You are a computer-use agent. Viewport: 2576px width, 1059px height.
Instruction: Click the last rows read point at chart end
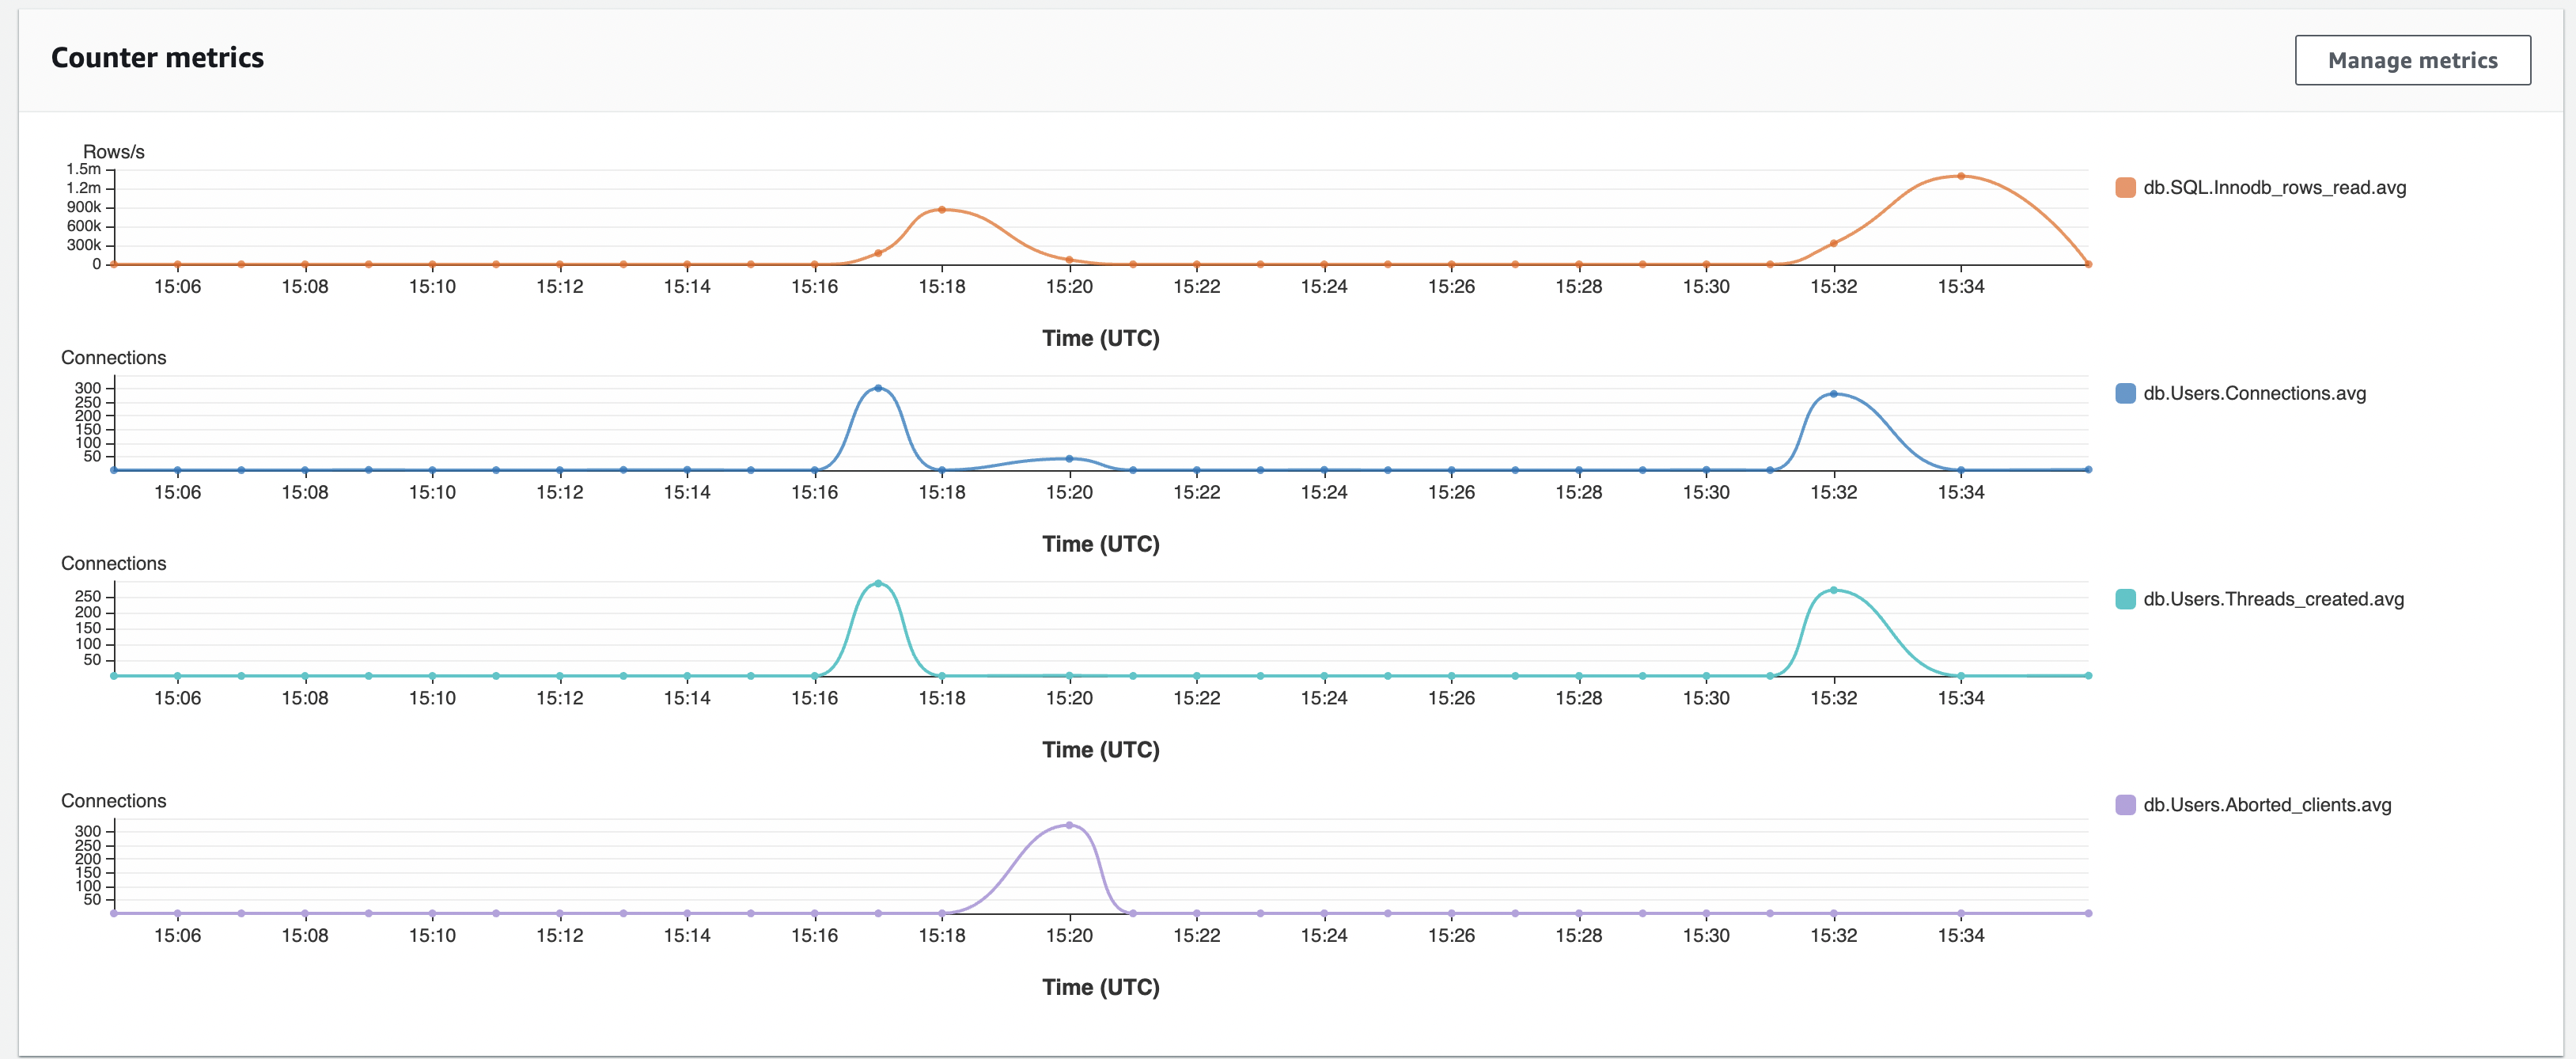point(2088,264)
